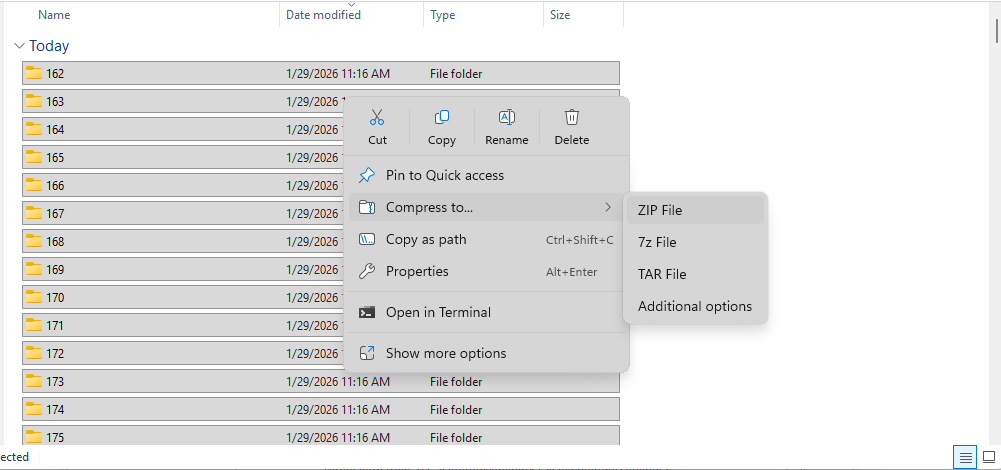The height and width of the screenshot is (470, 1001).
Task: Select folder name 170
Action: point(55,298)
